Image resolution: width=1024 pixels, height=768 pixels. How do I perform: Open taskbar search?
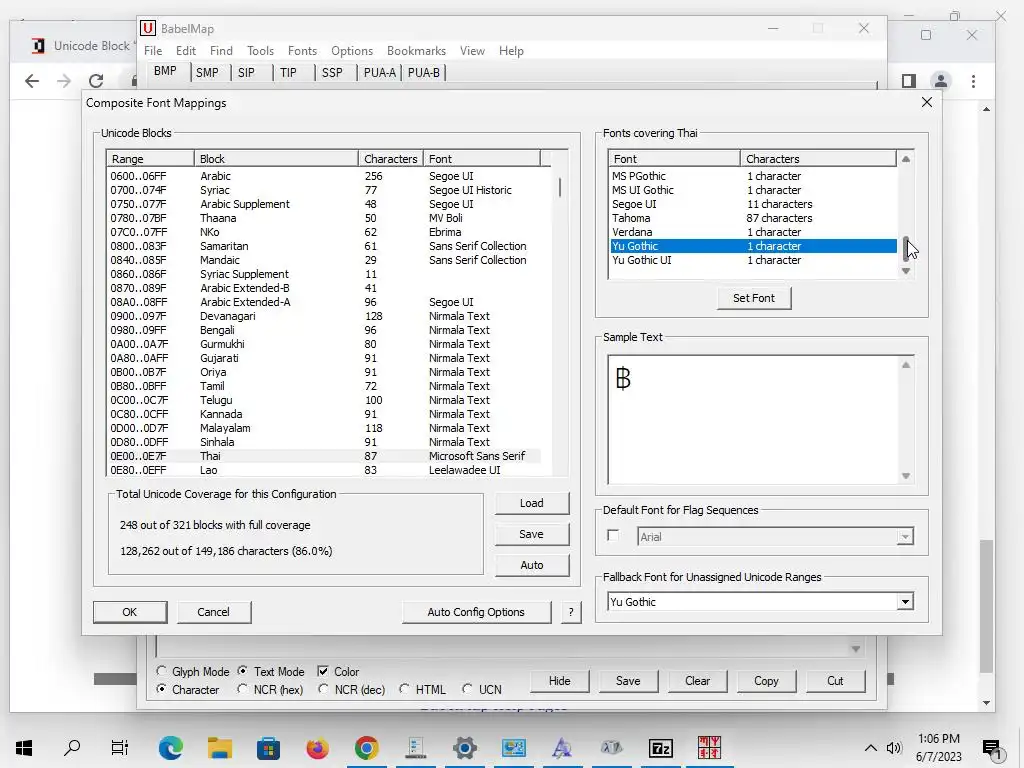click(72, 748)
